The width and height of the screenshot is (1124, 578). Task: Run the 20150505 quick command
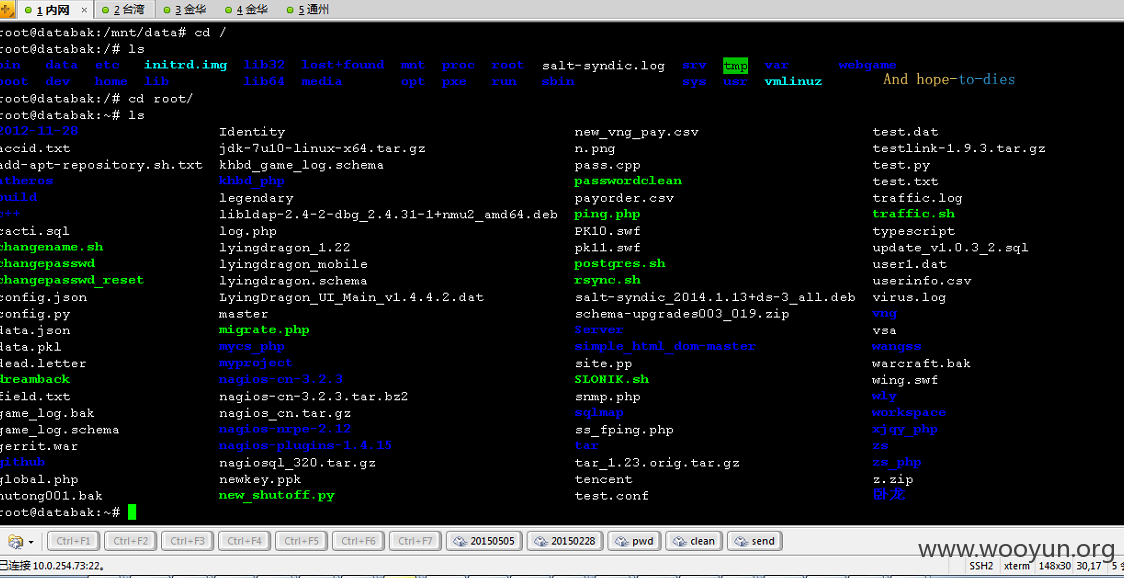pos(484,541)
